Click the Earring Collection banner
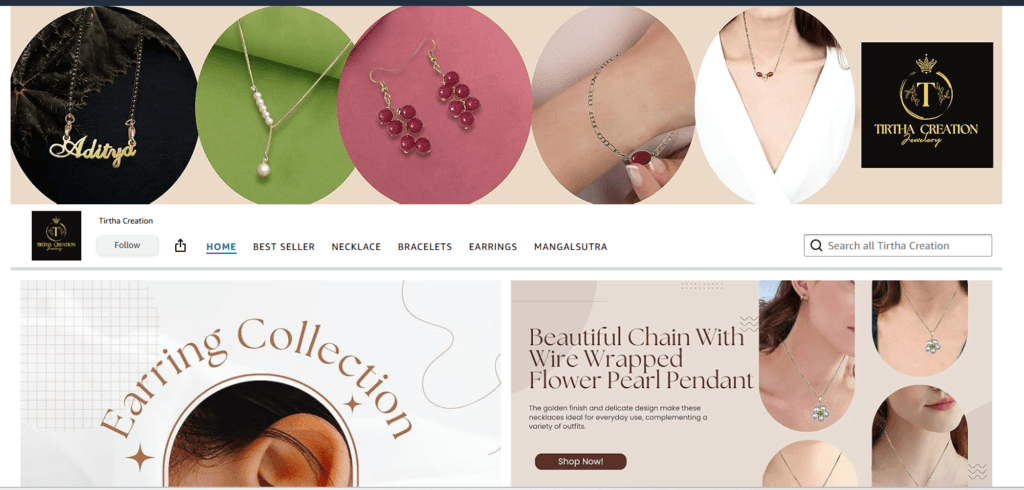Viewport: 1024px width, 490px height. tap(261, 384)
